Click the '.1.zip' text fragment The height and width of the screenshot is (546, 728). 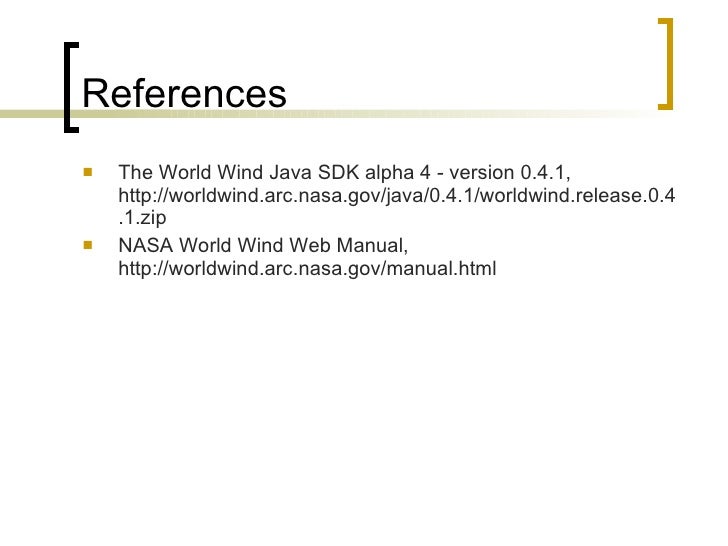(x=142, y=218)
